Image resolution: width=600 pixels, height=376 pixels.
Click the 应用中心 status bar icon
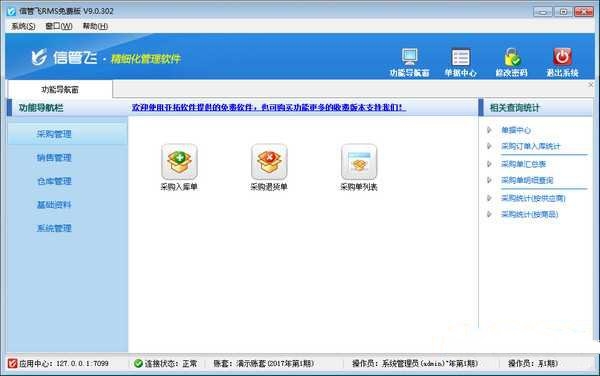click(12, 363)
